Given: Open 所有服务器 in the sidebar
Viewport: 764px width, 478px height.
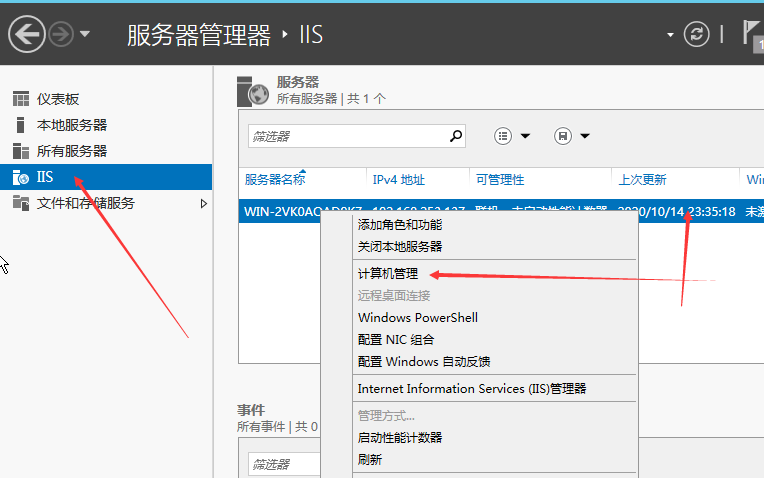Looking at the screenshot, I should pos(72,151).
